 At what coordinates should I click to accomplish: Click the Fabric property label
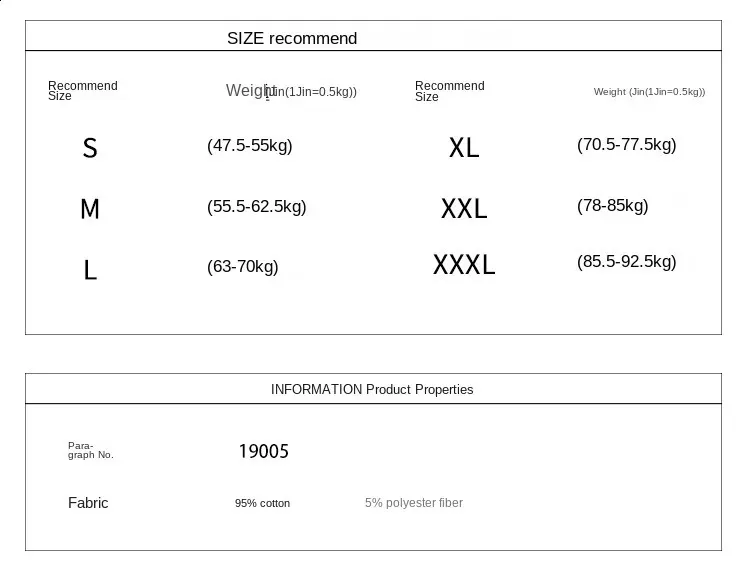(88, 503)
